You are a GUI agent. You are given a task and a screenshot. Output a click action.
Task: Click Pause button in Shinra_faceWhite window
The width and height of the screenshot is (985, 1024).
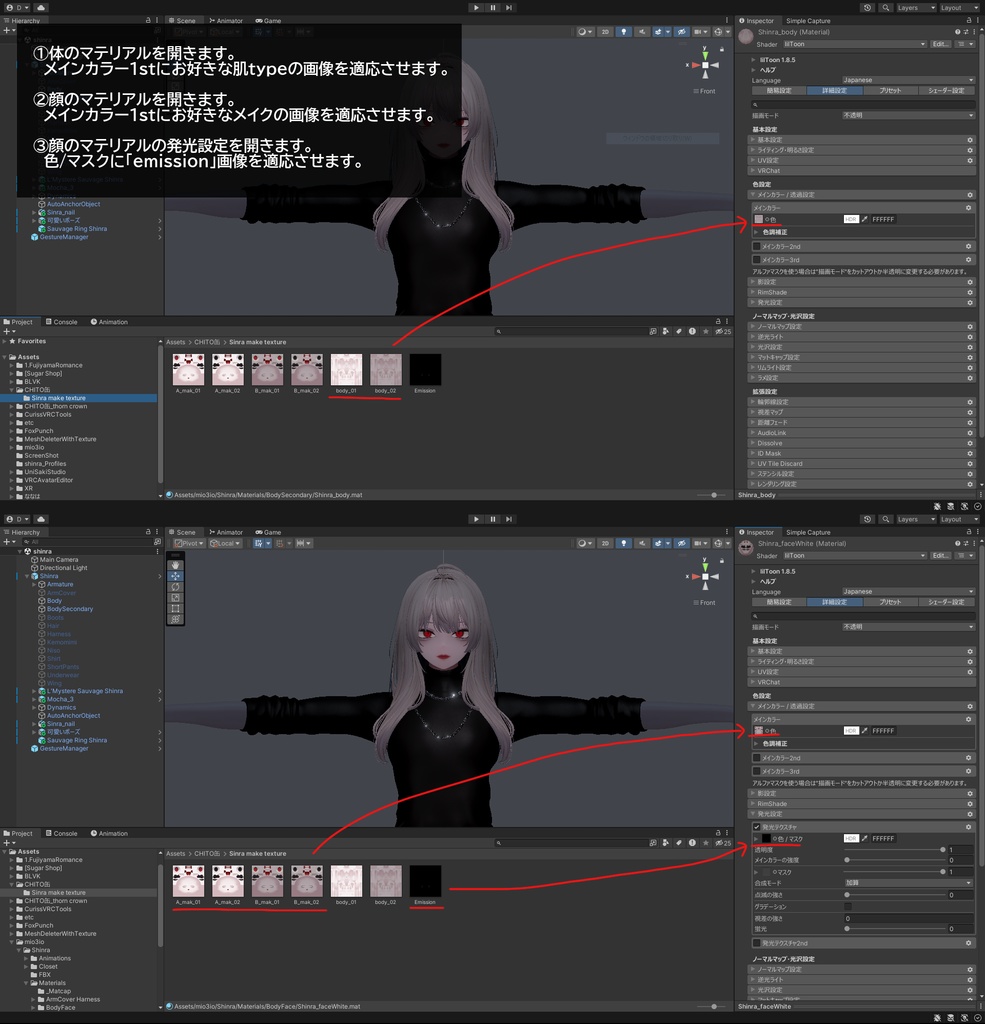tap(493, 519)
